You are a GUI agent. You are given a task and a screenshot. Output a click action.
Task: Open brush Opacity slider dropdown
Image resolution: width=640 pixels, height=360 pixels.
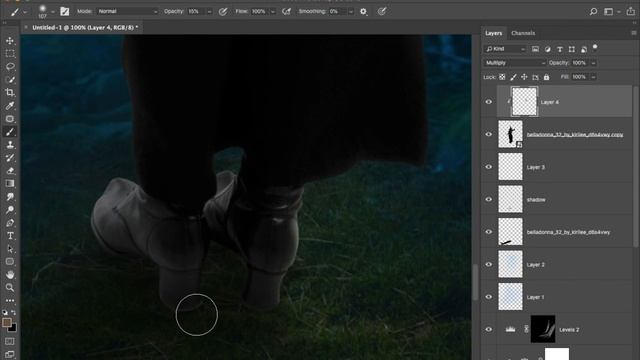209,12
